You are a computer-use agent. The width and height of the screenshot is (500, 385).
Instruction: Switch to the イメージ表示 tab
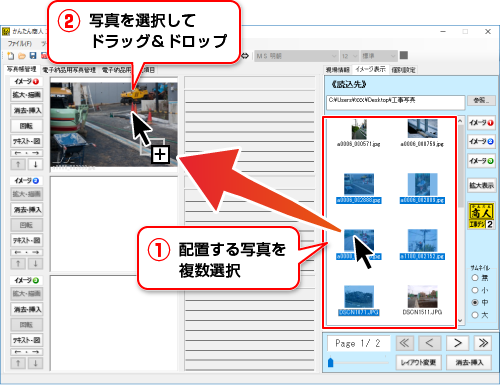(370, 69)
